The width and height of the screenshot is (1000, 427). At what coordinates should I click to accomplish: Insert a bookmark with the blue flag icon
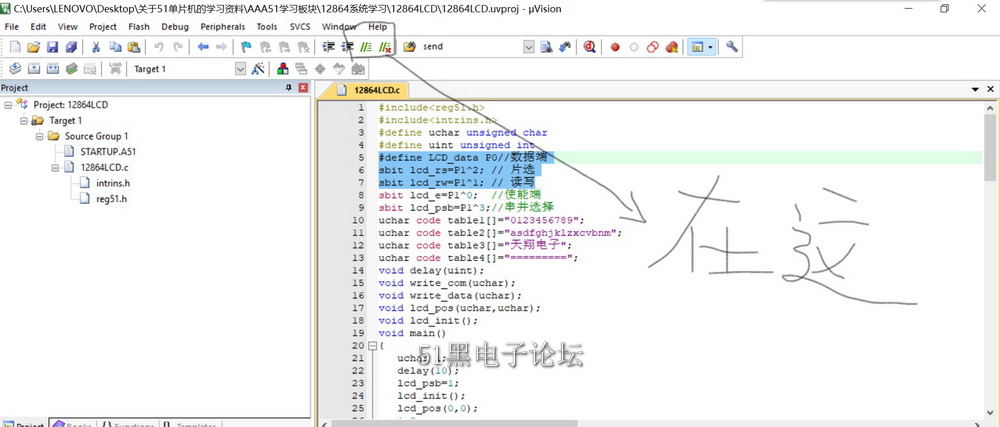pyautogui.click(x=246, y=47)
